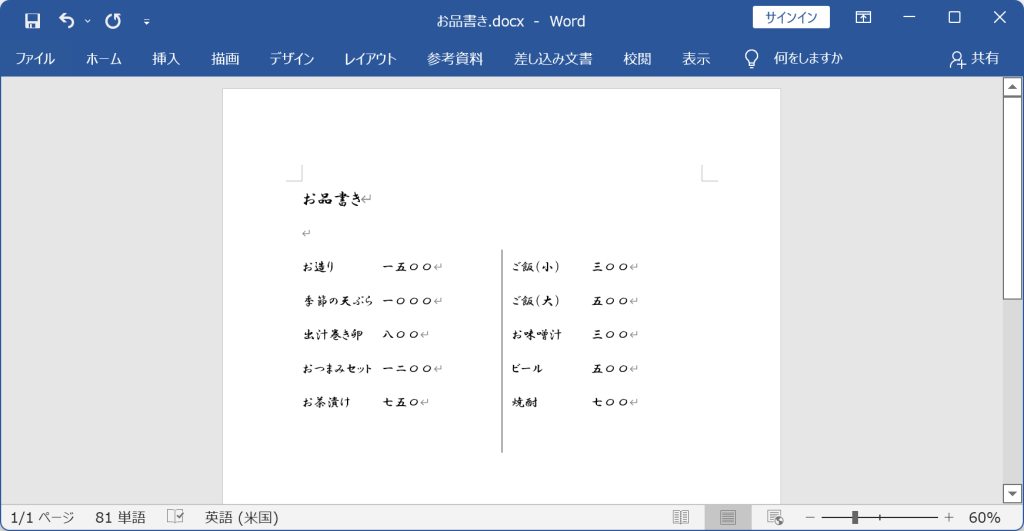Open the undo history dropdown arrow

88,22
